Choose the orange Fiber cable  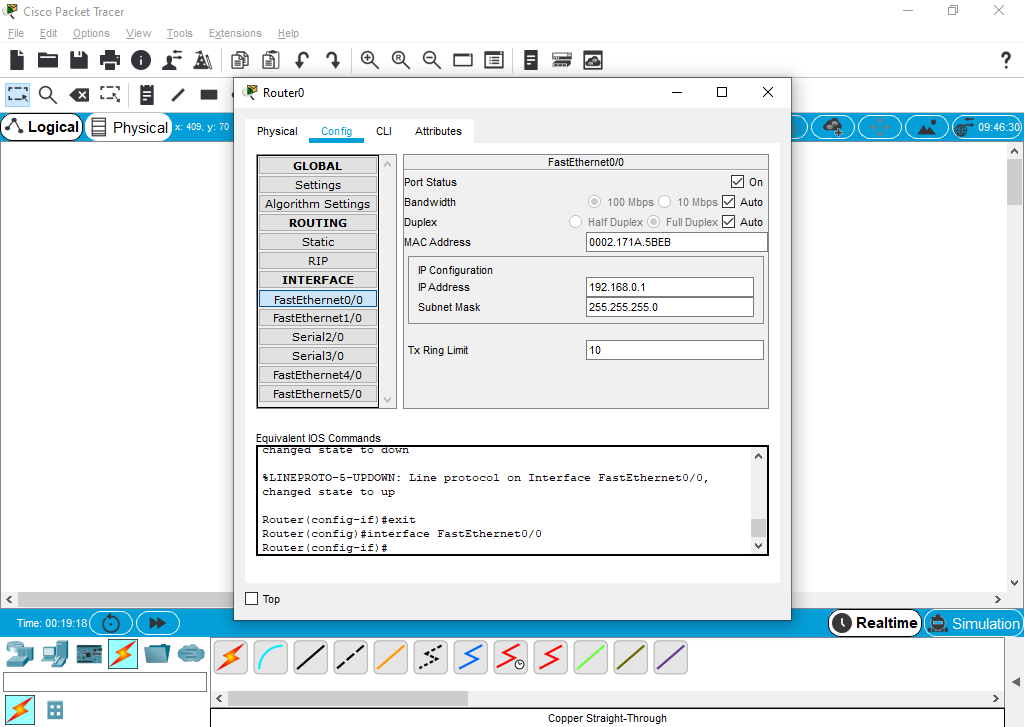pyautogui.click(x=391, y=657)
